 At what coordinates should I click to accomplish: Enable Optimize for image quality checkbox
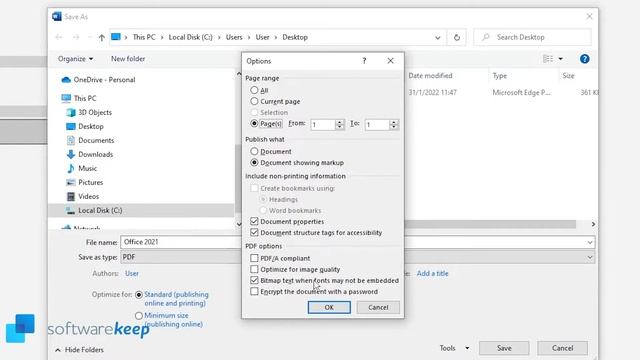(x=254, y=269)
